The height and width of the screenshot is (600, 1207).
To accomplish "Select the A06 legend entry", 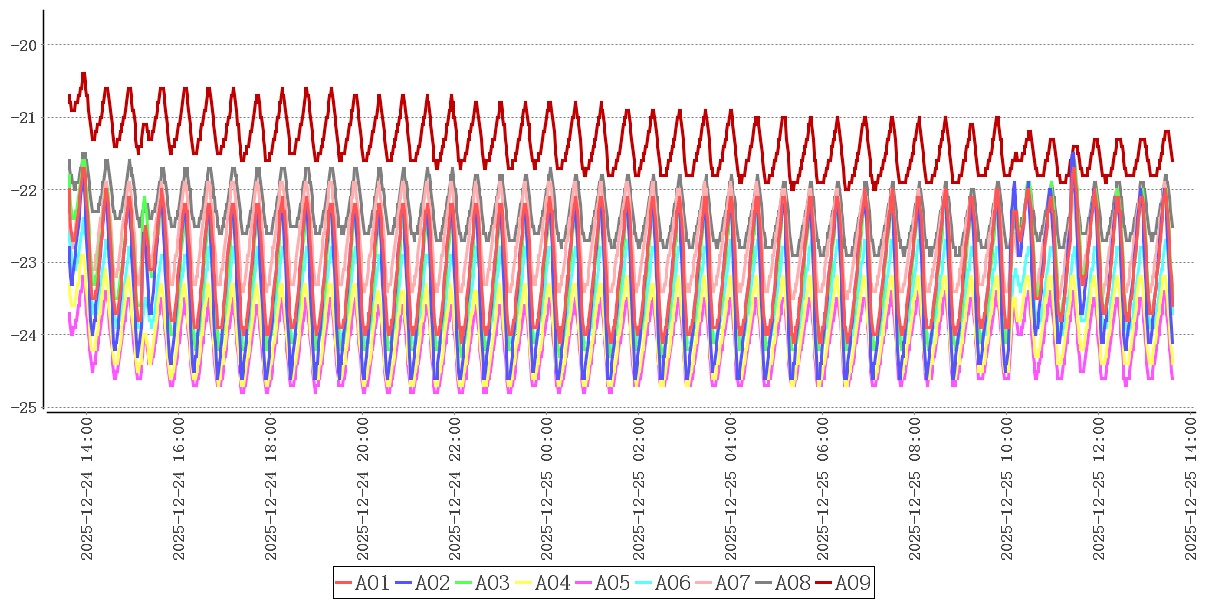I will click(672, 583).
